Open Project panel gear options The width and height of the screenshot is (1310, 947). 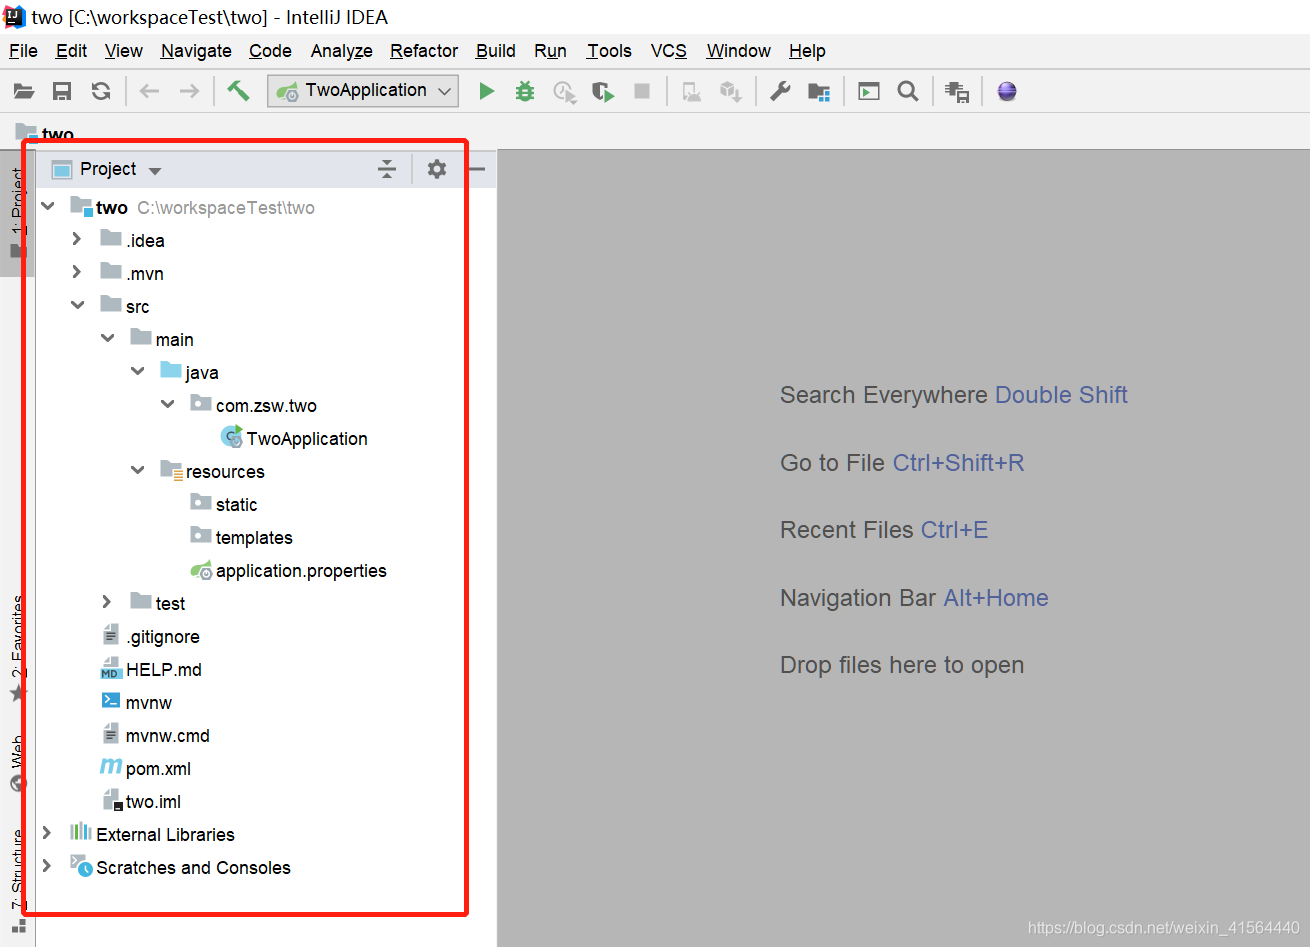coord(437,169)
